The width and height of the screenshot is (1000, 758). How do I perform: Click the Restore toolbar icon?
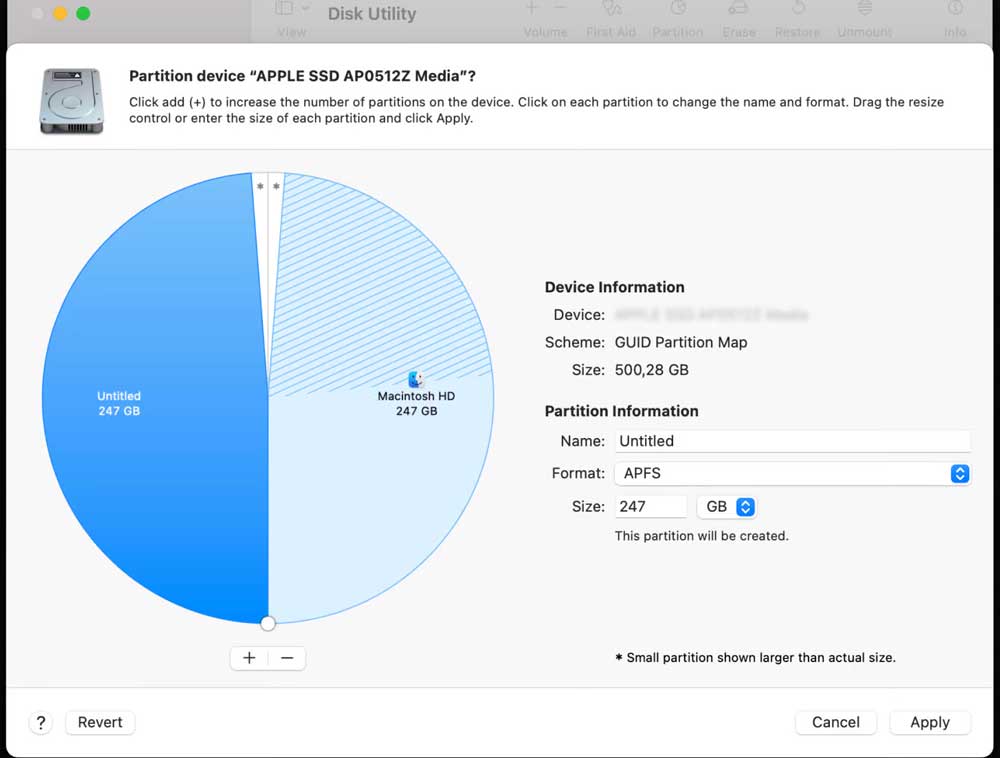click(x=798, y=8)
